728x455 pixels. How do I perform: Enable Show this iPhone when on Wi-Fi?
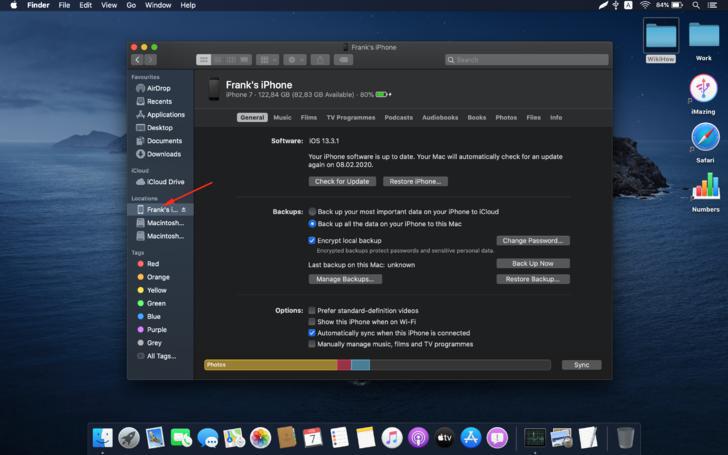point(312,322)
